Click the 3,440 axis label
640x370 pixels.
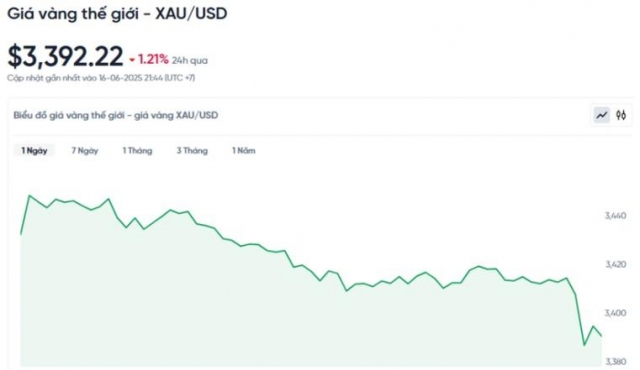click(x=615, y=215)
